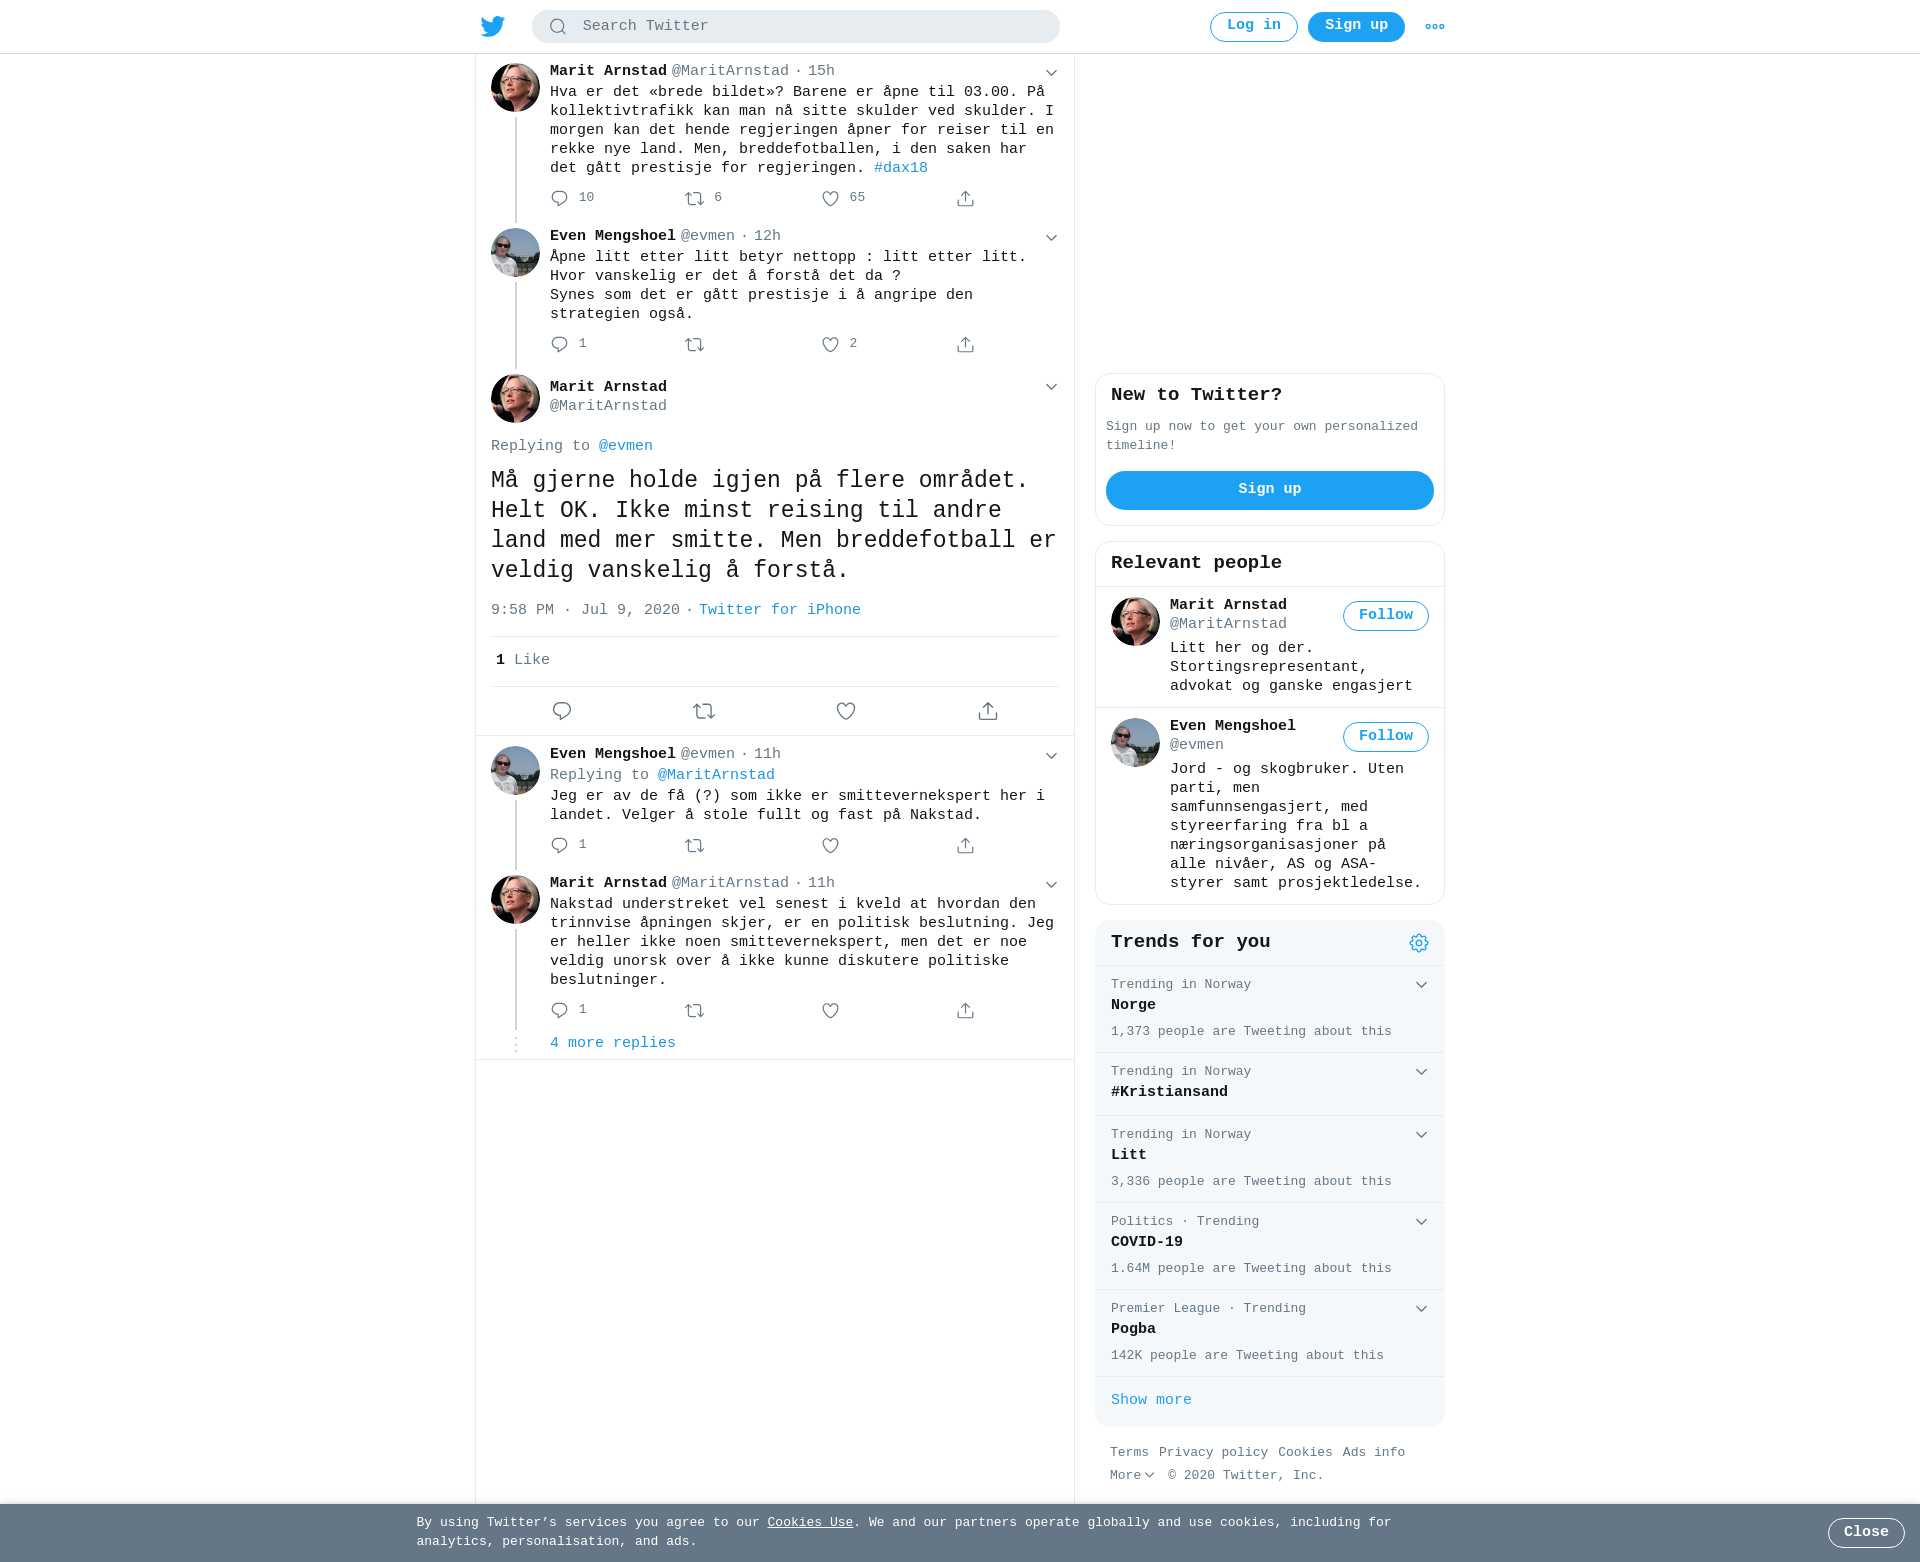Expand the More footer dropdown
The width and height of the screenshot is (1920, 1562).
point(1132,1475)
